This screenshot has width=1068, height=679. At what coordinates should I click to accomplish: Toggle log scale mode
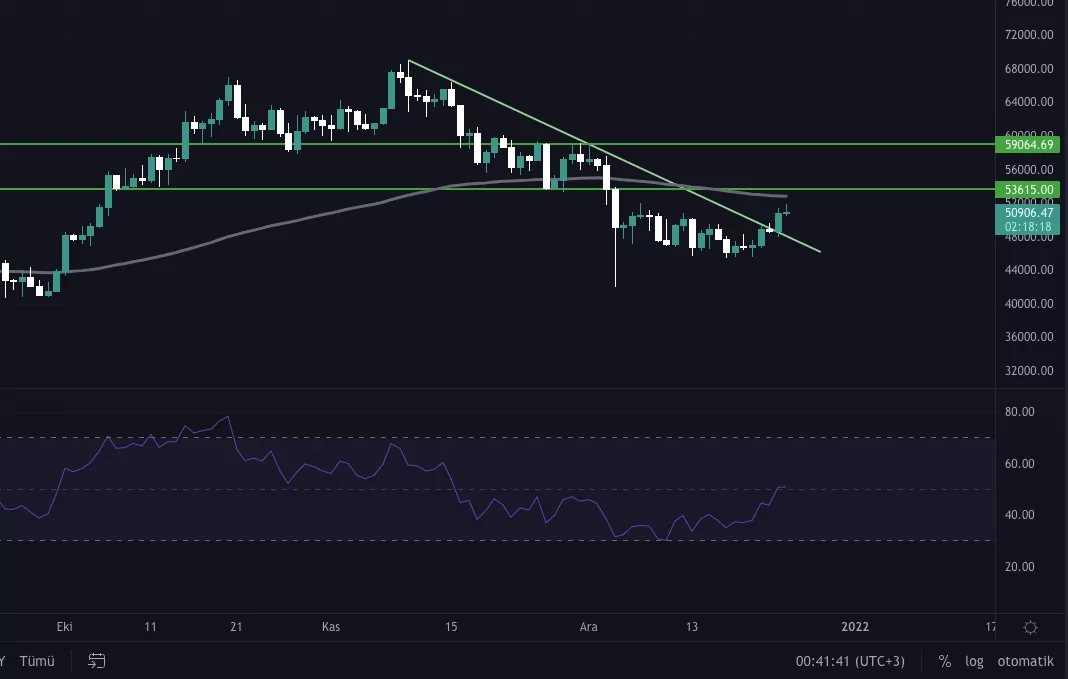[974, 661]
